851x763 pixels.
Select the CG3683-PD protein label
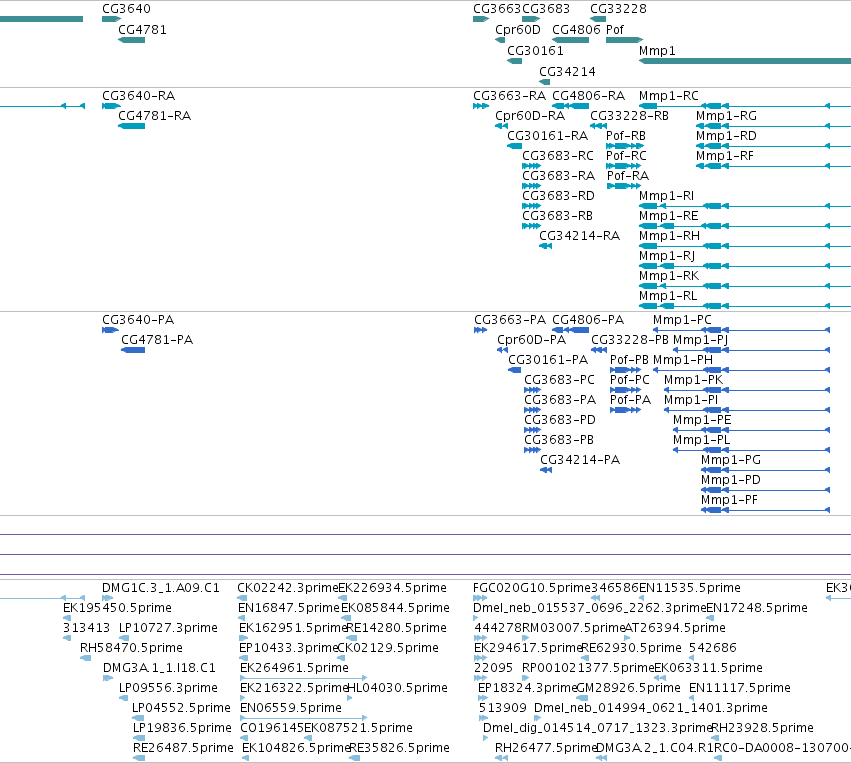point(560,421)
